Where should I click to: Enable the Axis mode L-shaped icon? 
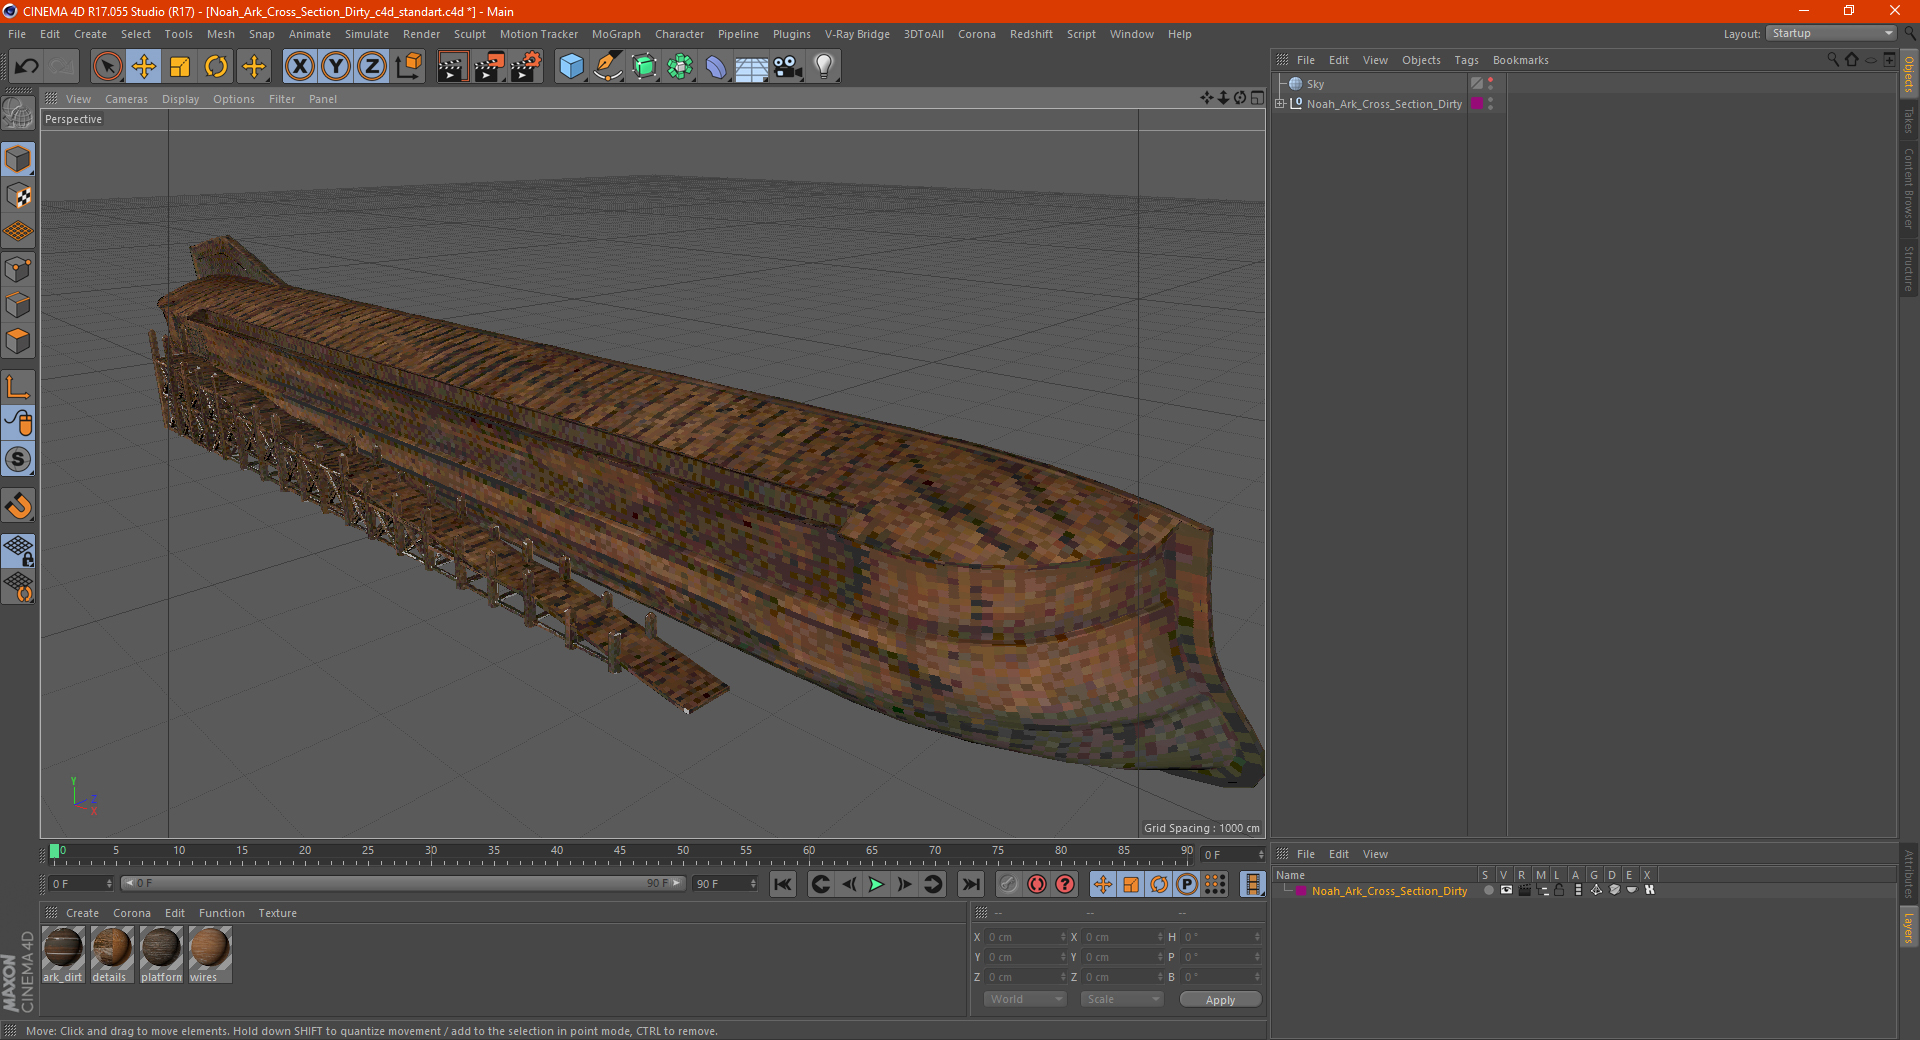point(18,387)
